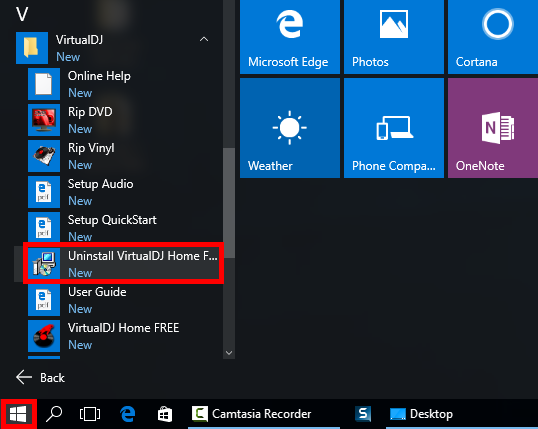This screenshot has width=538, height=429.
Task: Open the Cortana tile
Action: point(493,37)
